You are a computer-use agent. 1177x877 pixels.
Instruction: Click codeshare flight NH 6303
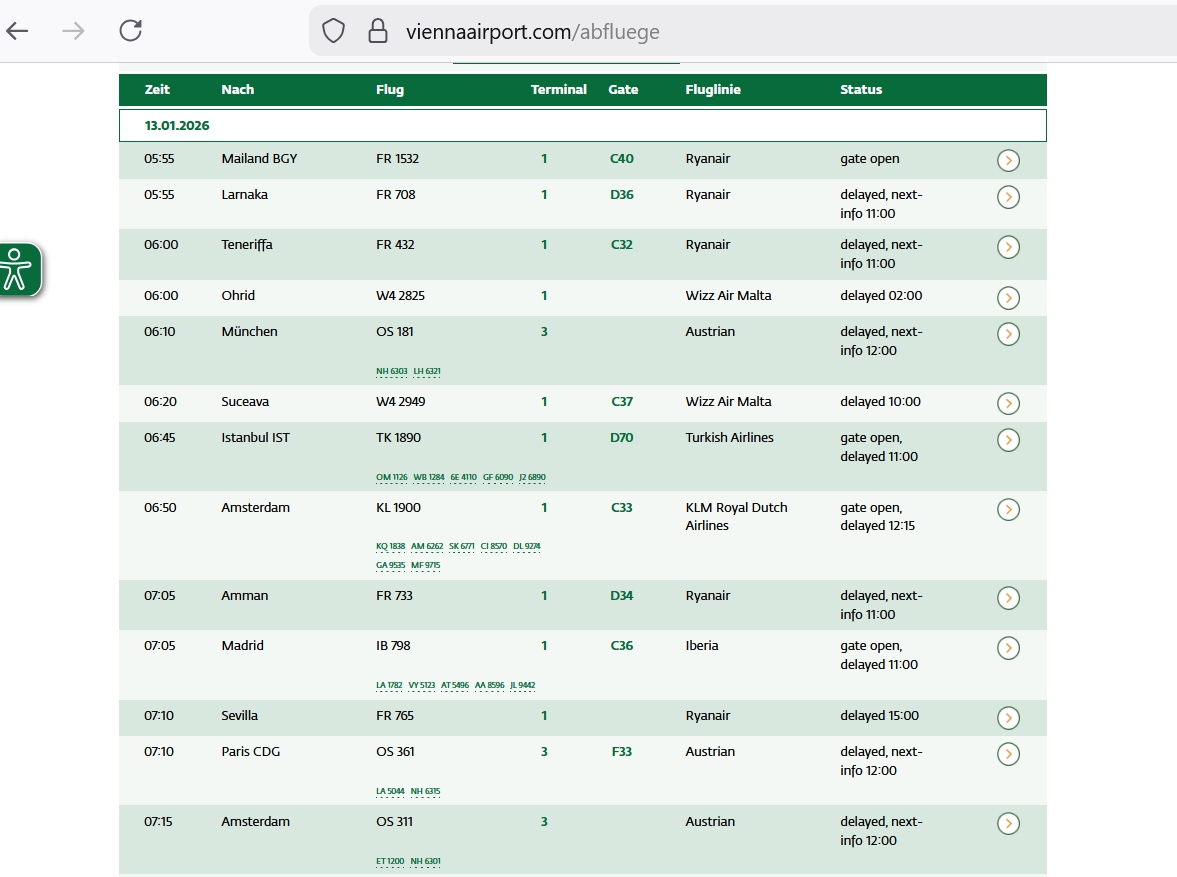pos(391,372)
